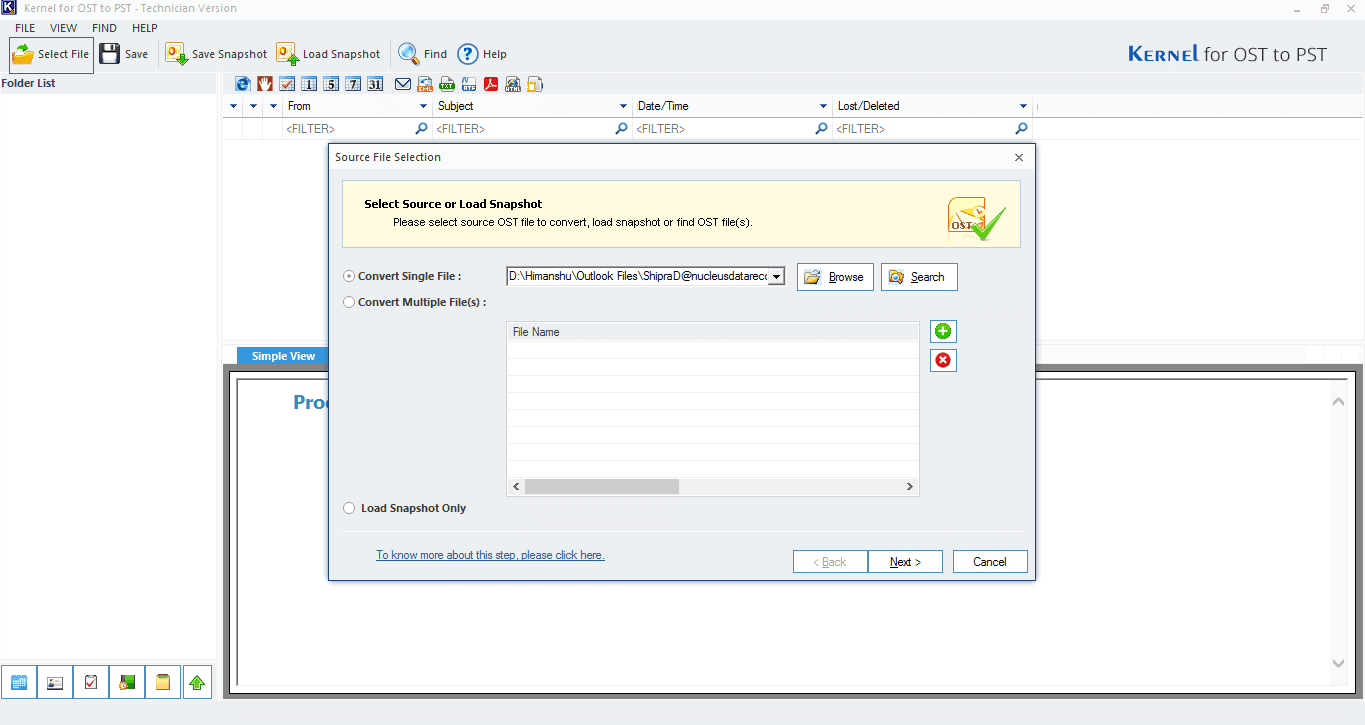Open the 'To know more about this step' link
This screenshot has height=725, width=1365.
490,555
